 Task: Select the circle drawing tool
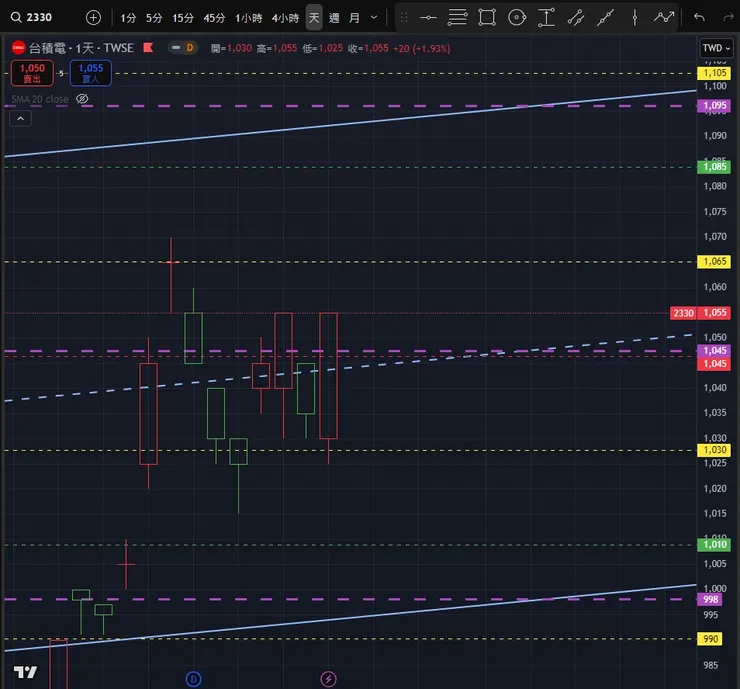click(517, 18)
